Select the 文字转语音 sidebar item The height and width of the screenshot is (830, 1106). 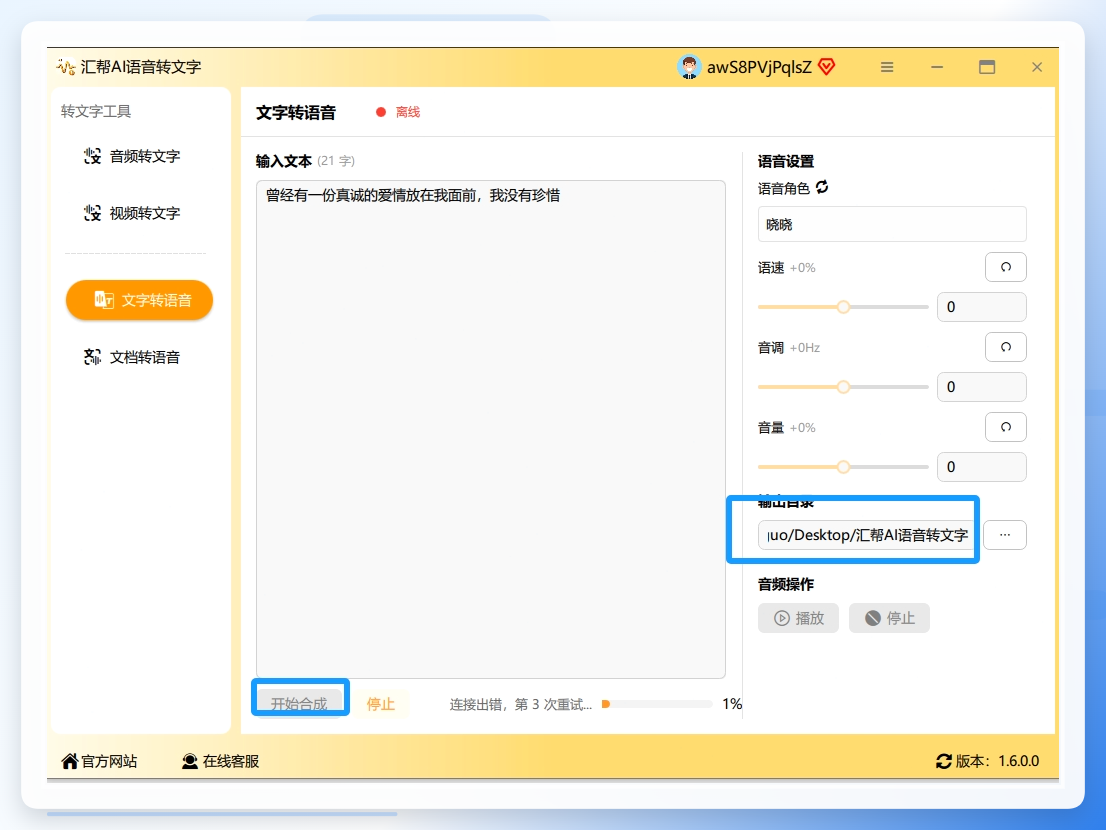139,300
